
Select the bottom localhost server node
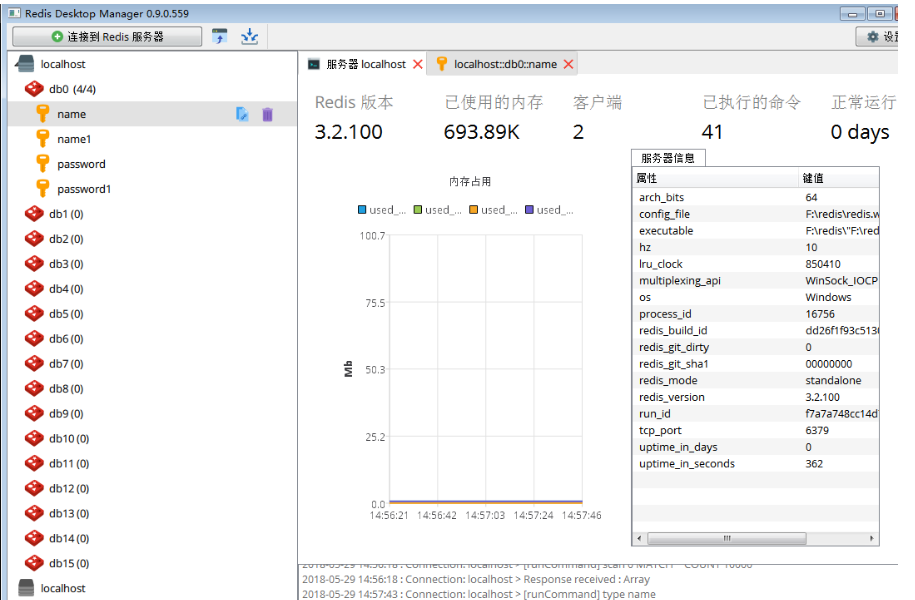(62, 588)
